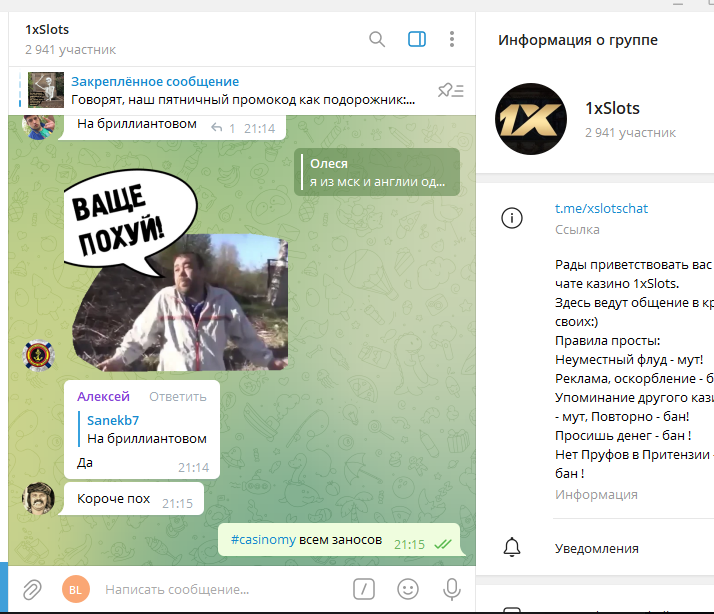Image resolution: width=714 pixels, height=614 pixels.
Task: Click the info circle icon in group panel
Action: coord(512,218)
